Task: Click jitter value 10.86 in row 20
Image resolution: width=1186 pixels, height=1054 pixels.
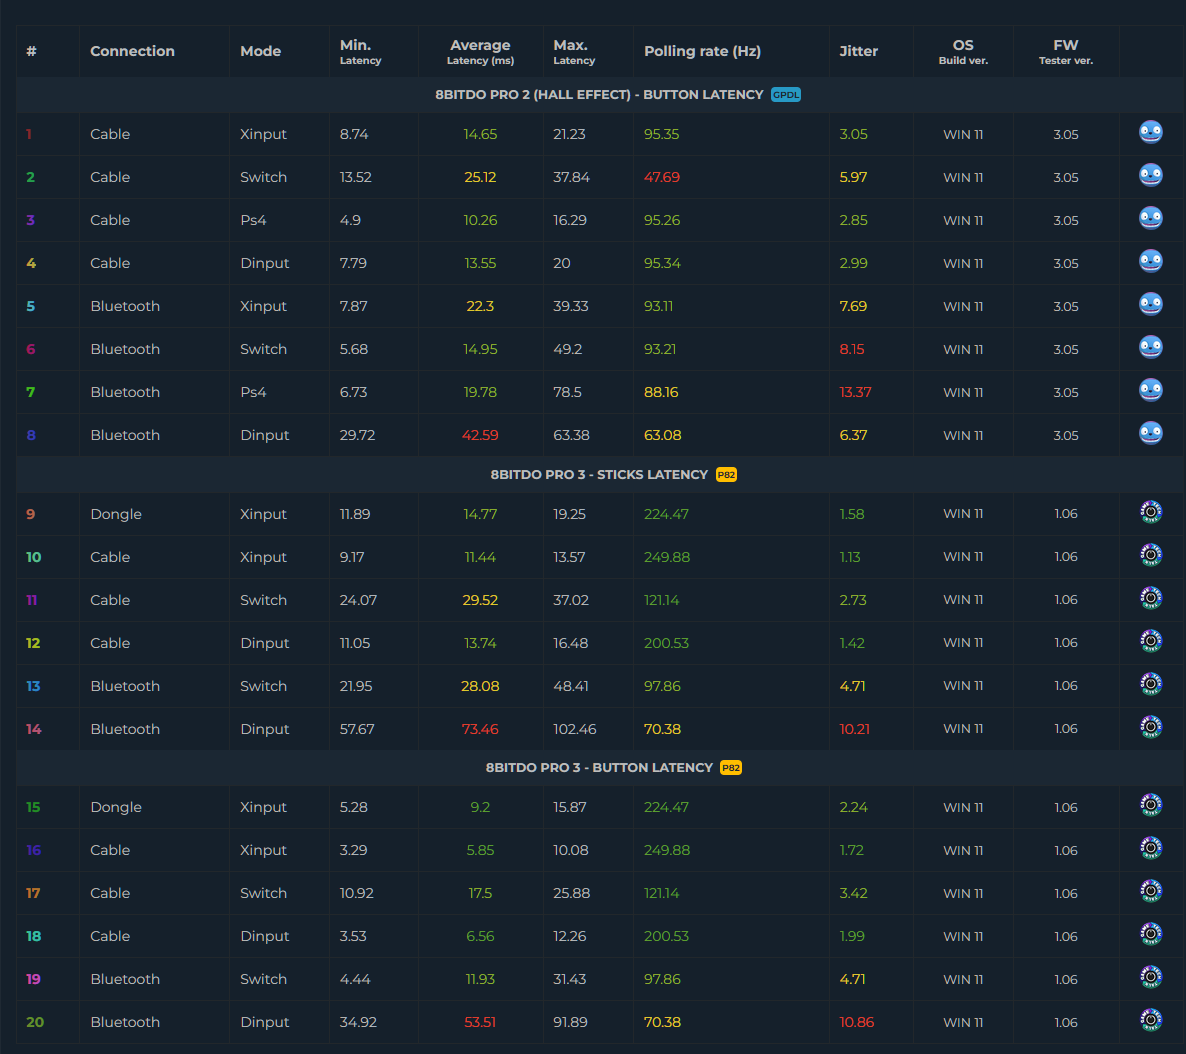Action: pyautogui.click(x=856, y=1024)
